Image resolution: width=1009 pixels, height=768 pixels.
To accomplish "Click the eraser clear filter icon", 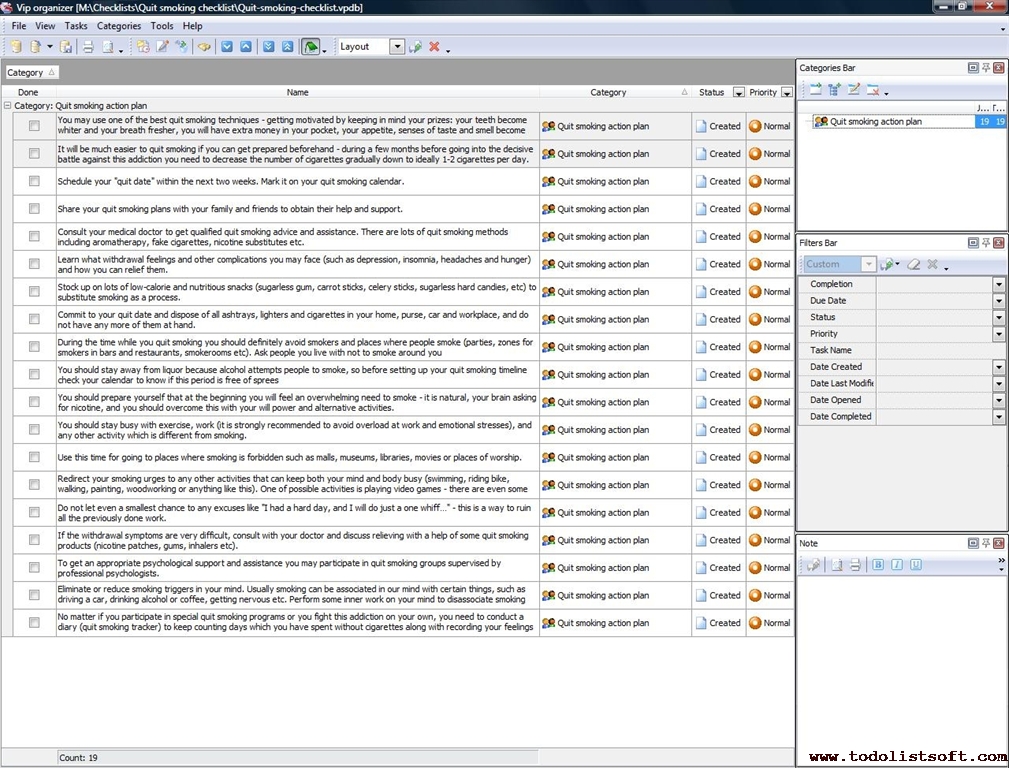I will [913, 264].
